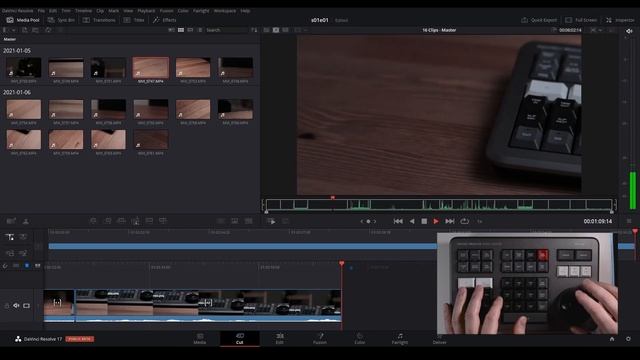The width and height of the screenshot is (640, 360).
Task: Switch to the Media page tab
Action: pos(200,338)
